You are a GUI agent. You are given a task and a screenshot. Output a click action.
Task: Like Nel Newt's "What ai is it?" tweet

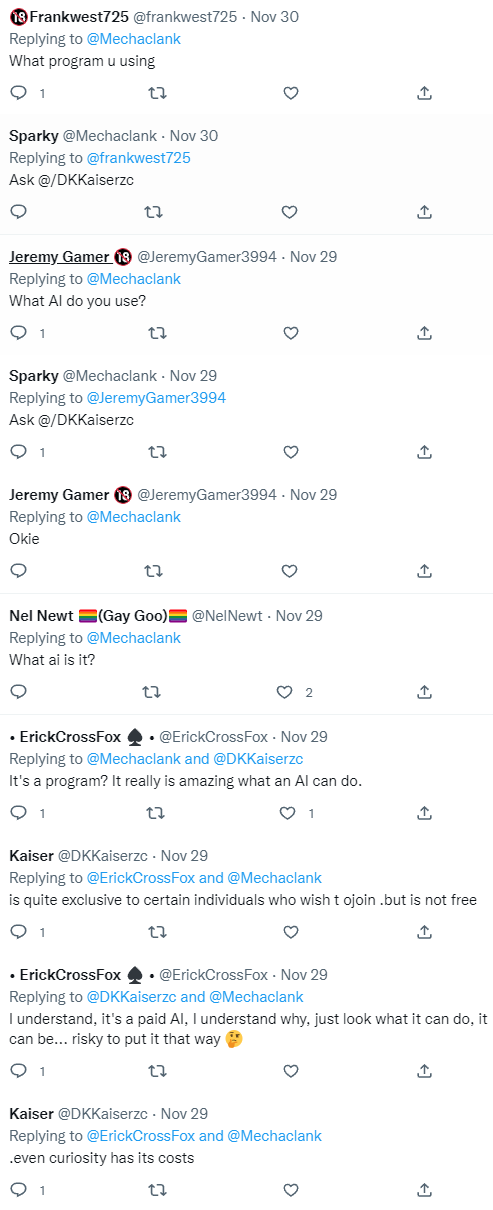285,692
